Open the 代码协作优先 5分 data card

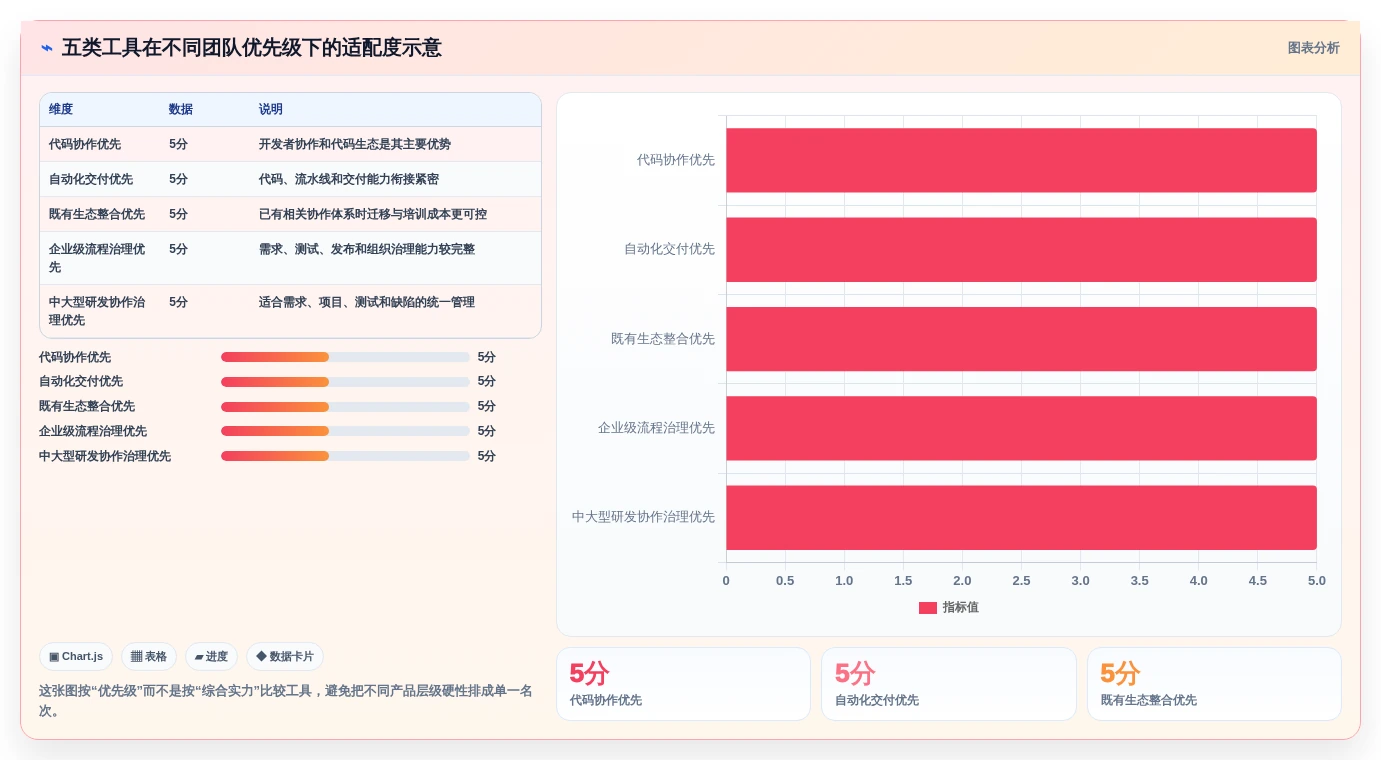tap(683, 684)
